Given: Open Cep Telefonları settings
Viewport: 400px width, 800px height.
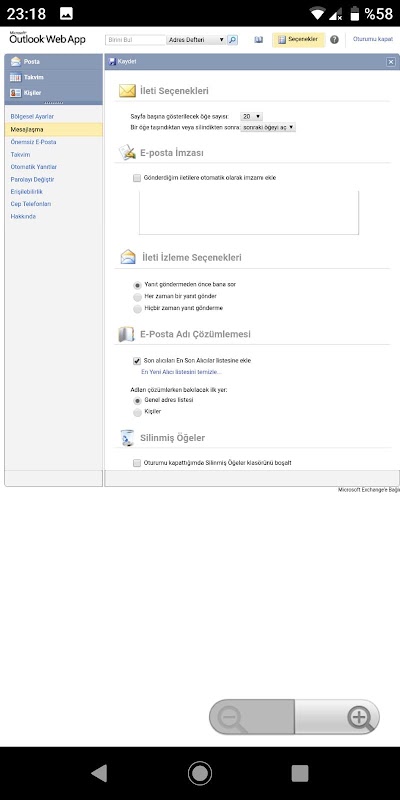Looking at the screenshot, I should coord(31,204).
